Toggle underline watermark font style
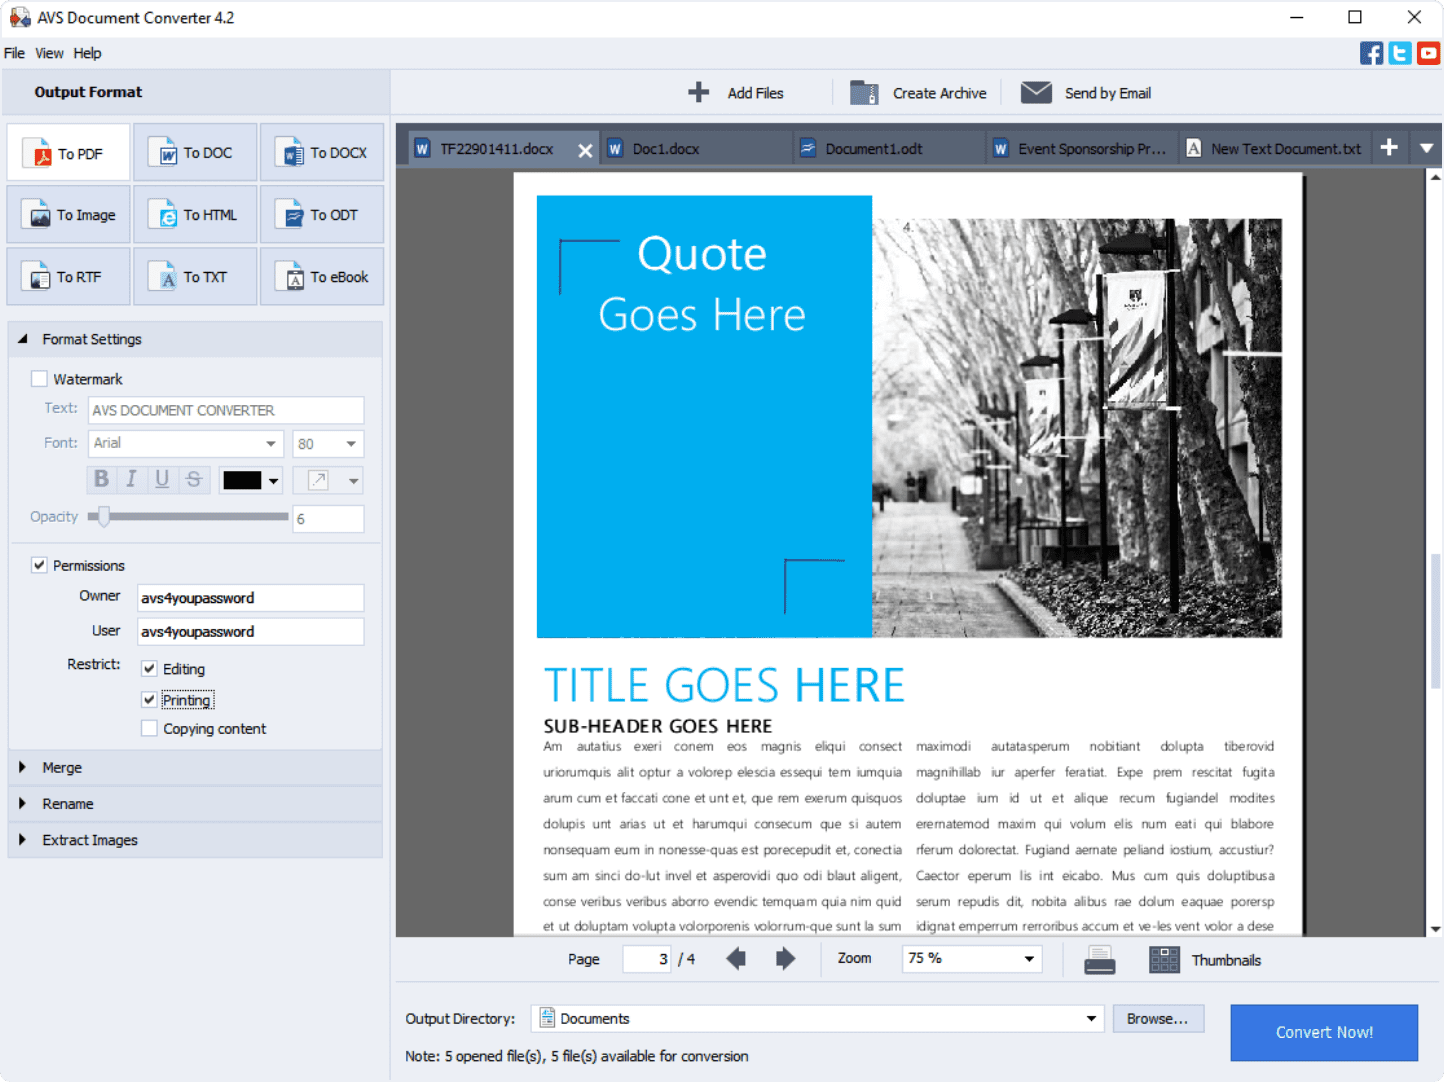1444x1082 pixels. (162, 480)
